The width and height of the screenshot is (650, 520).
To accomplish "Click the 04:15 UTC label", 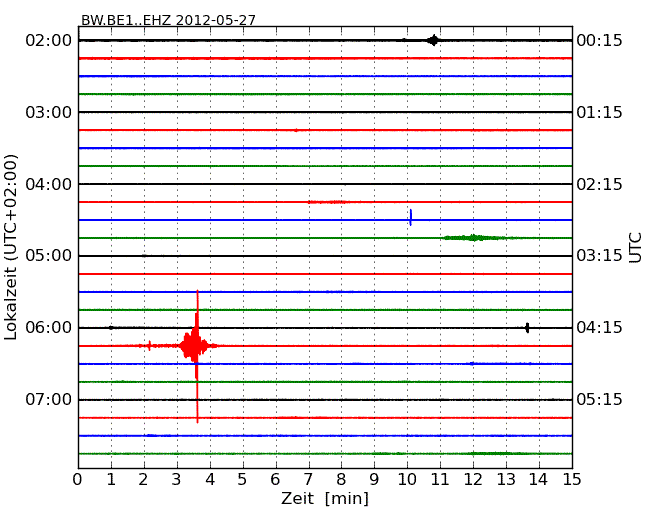I will pos(599,328).
